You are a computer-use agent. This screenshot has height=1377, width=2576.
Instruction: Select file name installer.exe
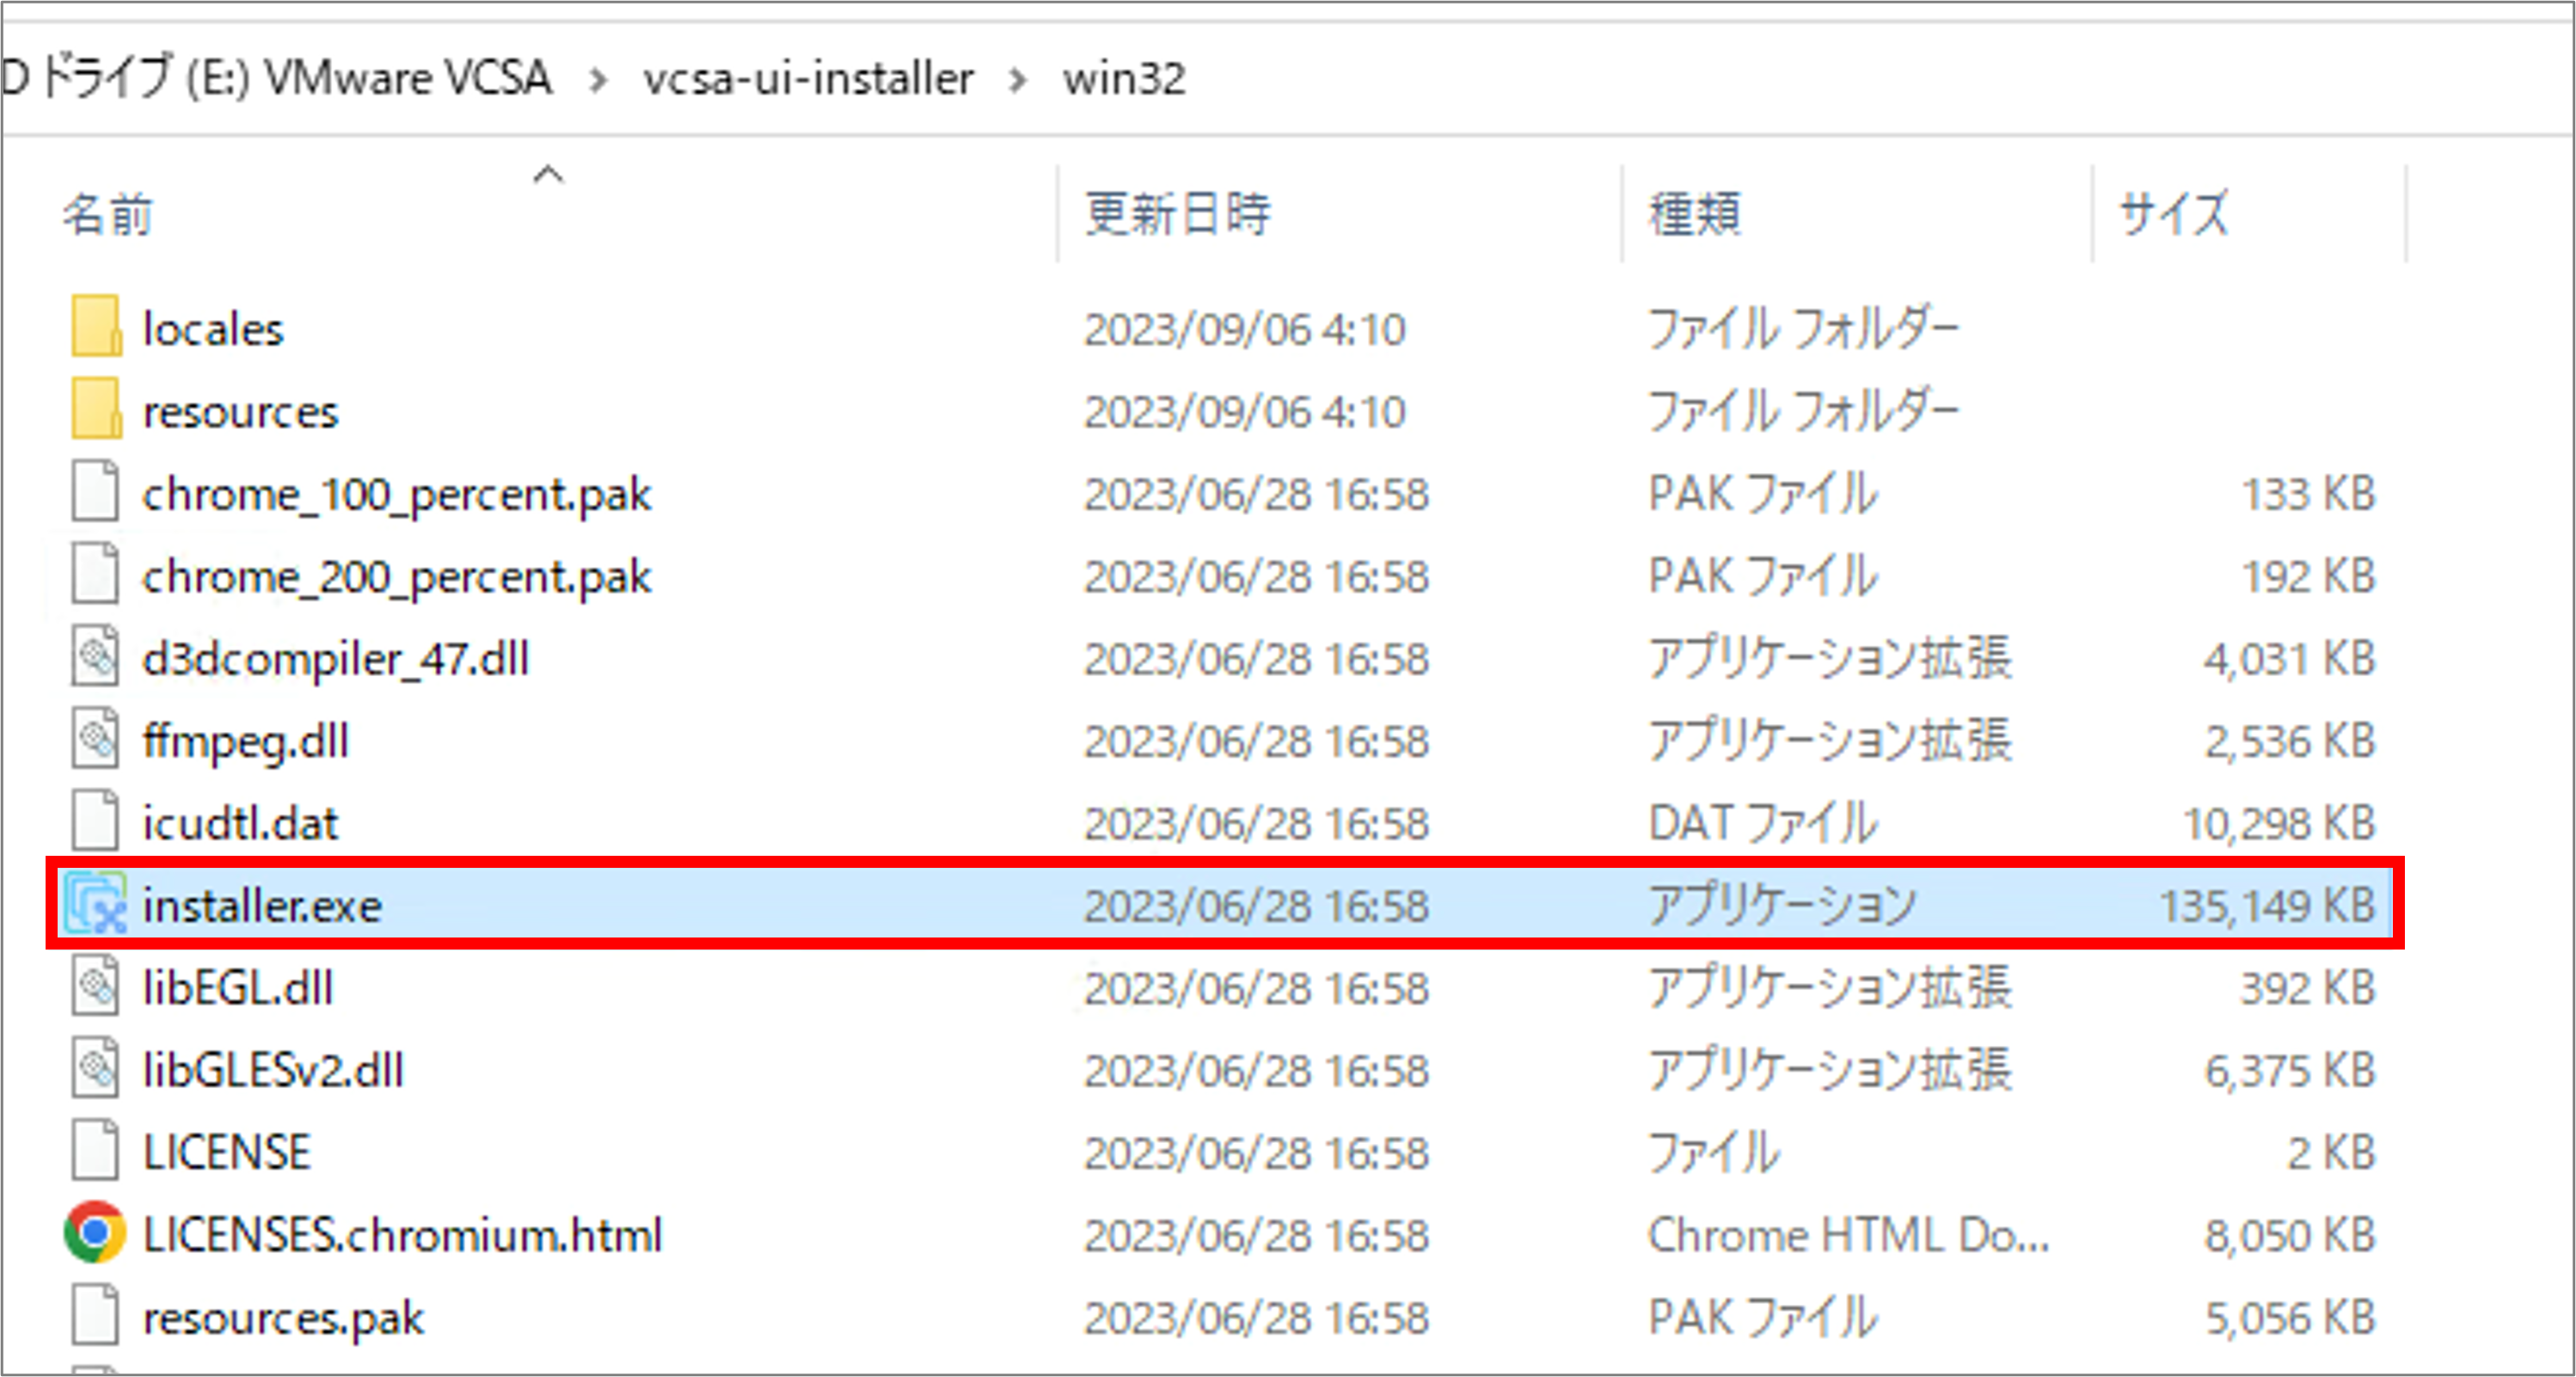click(x=262, y=906)
